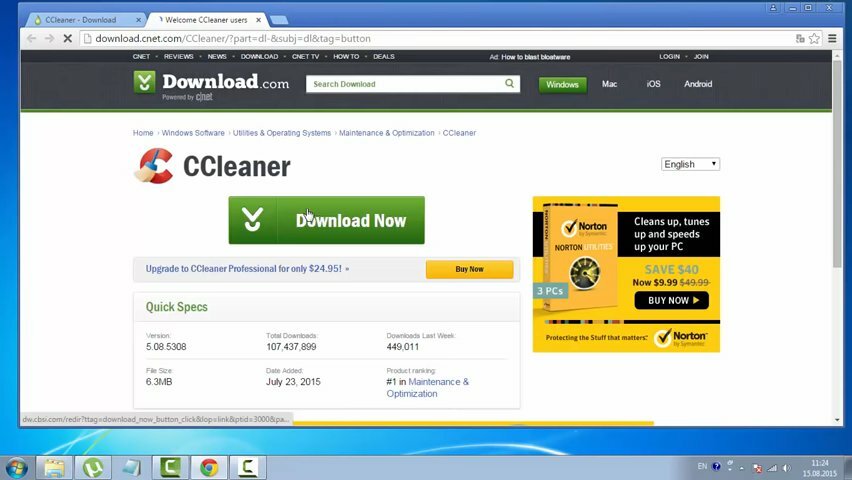The image size is (852, 480).
Task: Click the LOGIN link
Action: (669, 57)
